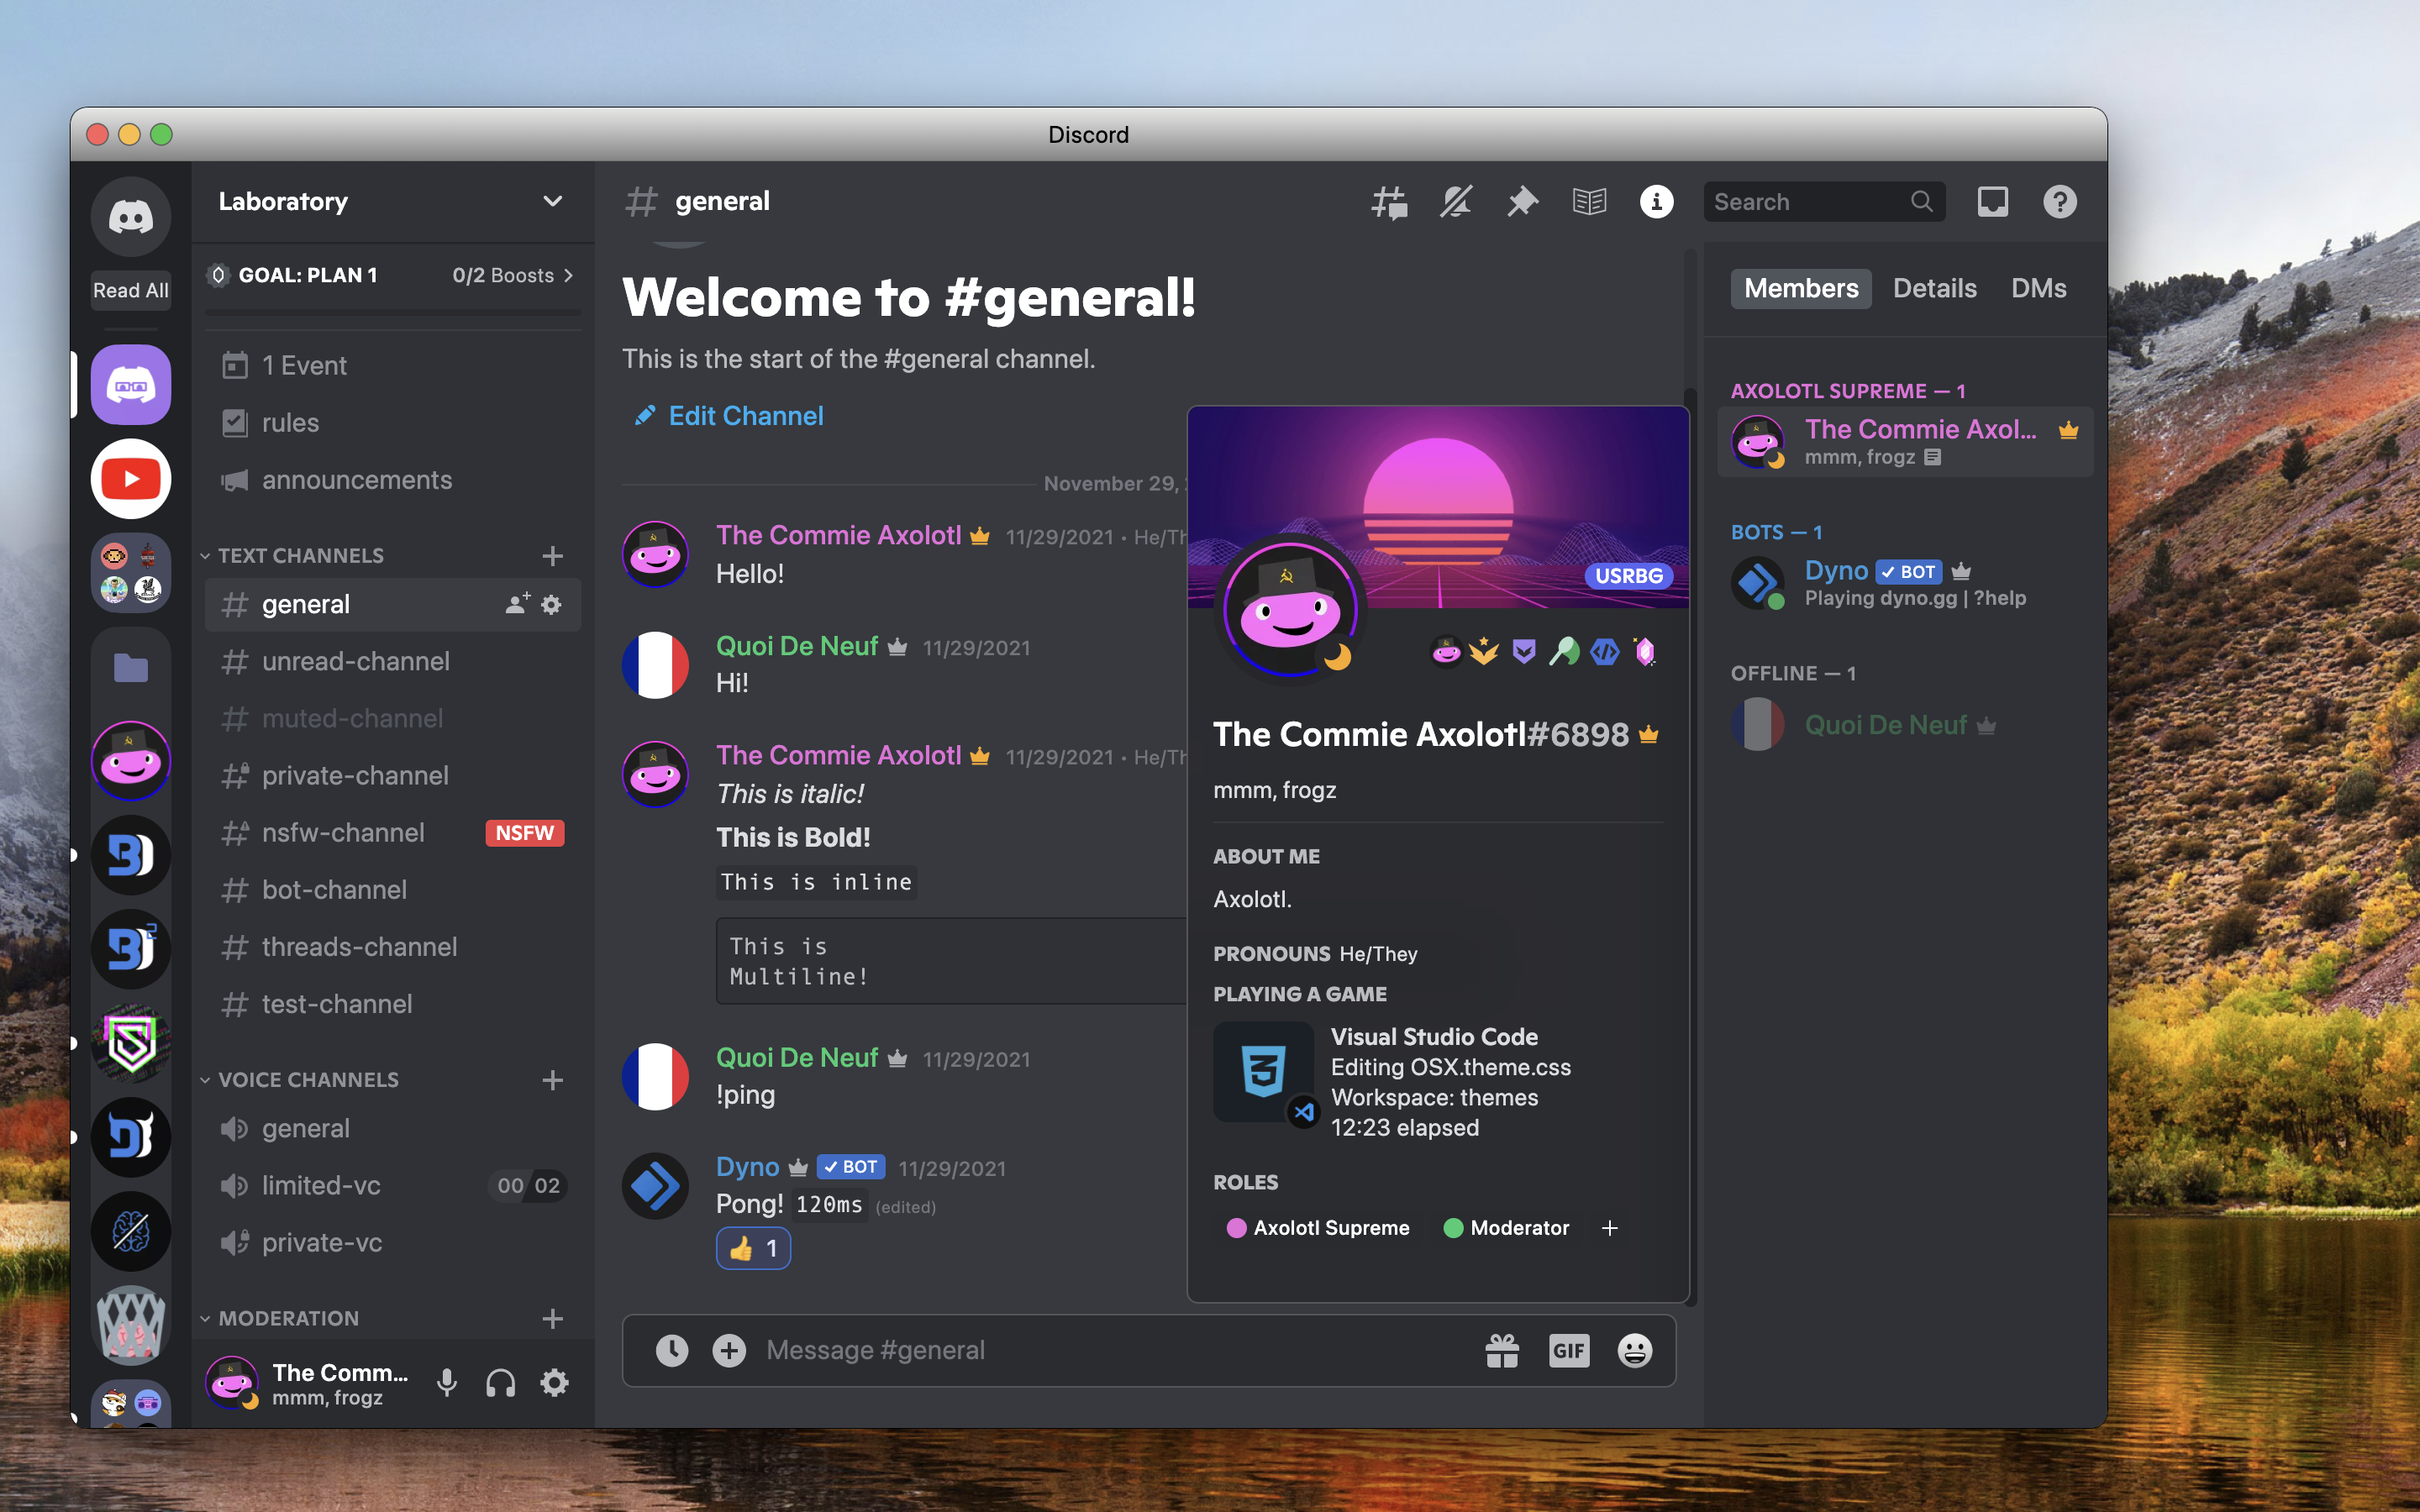Open the inbox icon top right
This screenshot has width=2420, height=1512.
(x=1993, y=201)
